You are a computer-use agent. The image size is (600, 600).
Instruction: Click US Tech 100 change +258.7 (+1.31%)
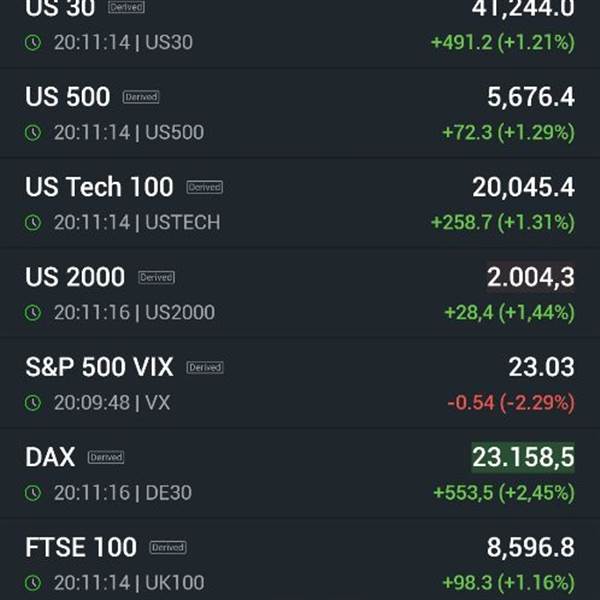click(x=503, y=223)
